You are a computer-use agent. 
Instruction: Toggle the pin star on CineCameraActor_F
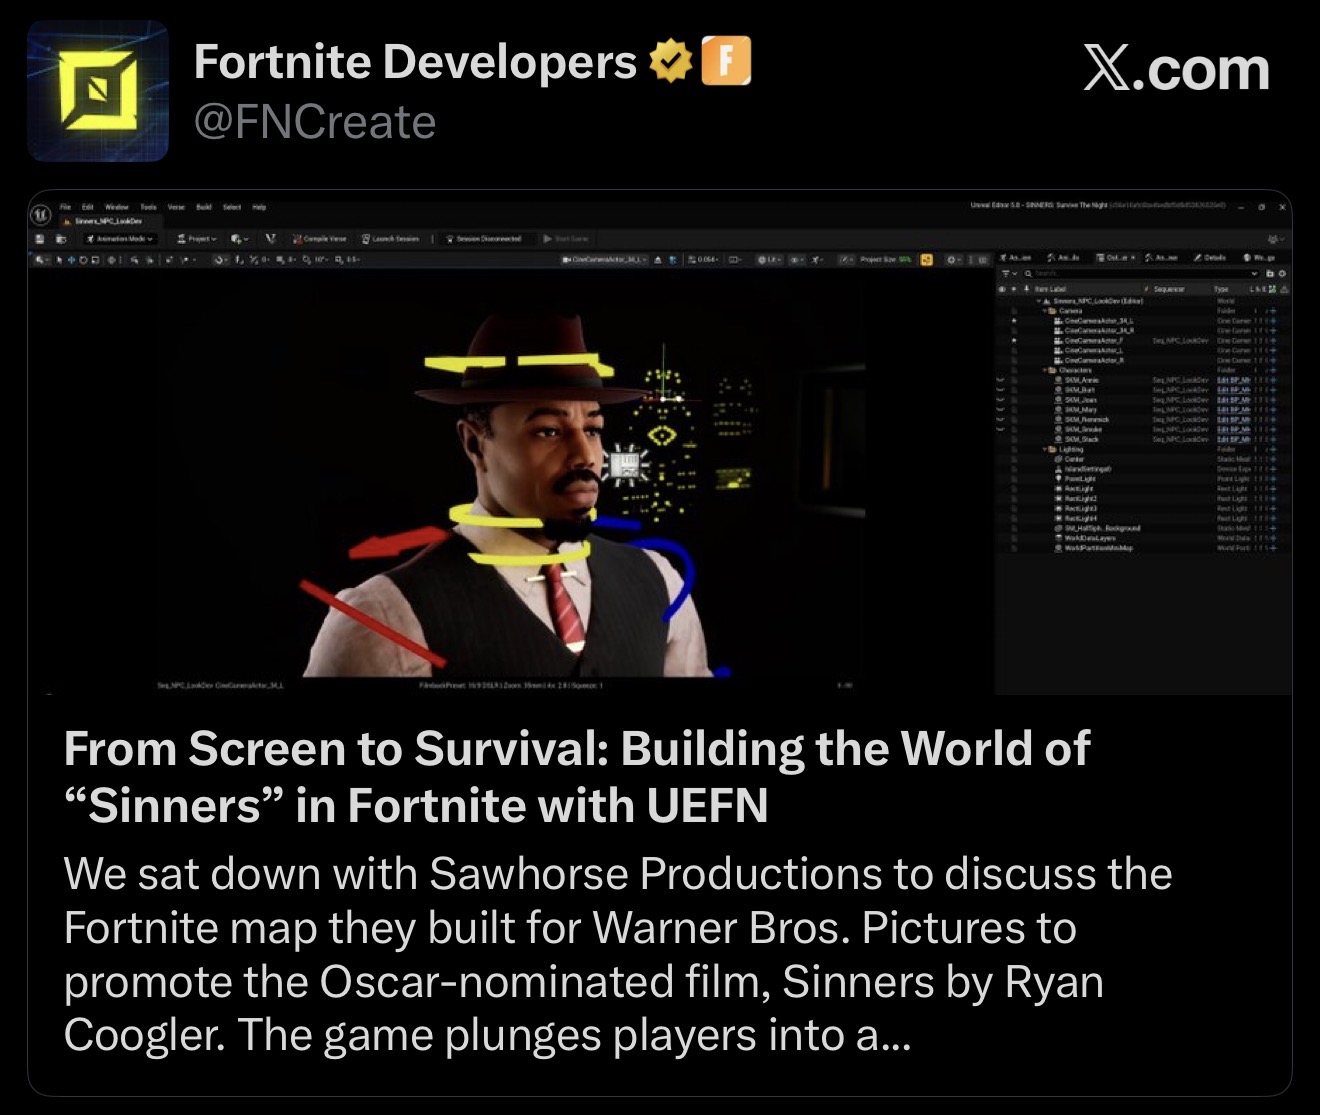[x=1014, y=340]
